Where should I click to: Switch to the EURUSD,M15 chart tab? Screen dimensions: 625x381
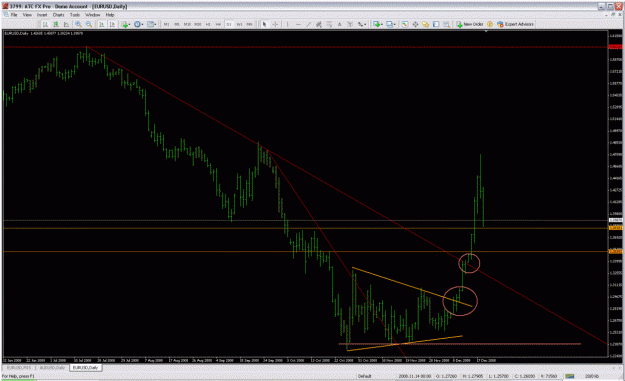[x=18, y=368]
